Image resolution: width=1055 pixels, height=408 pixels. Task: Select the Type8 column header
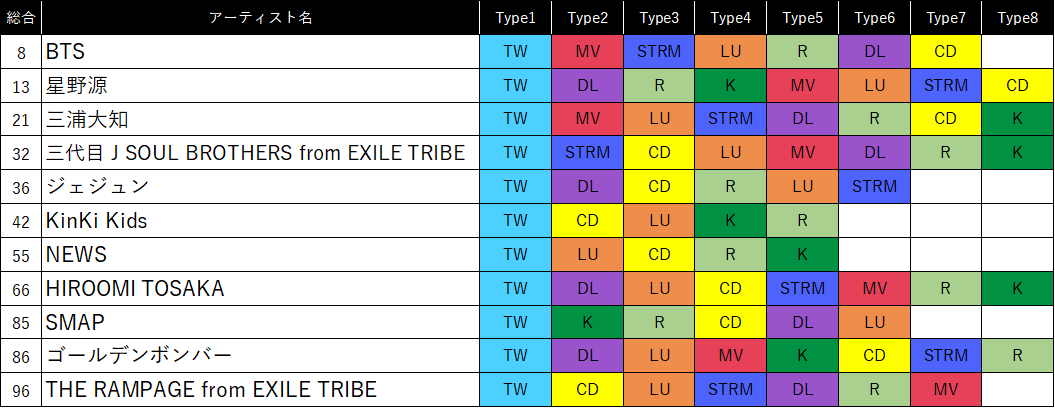(x=1018, y=18)
